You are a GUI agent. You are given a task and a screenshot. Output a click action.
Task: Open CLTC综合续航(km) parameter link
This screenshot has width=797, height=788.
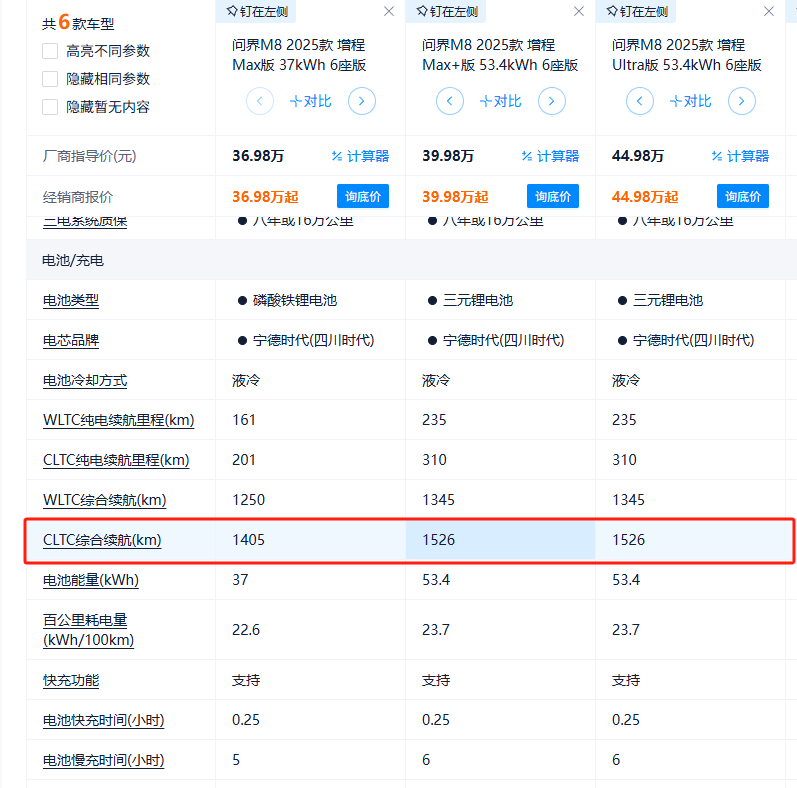102,540
